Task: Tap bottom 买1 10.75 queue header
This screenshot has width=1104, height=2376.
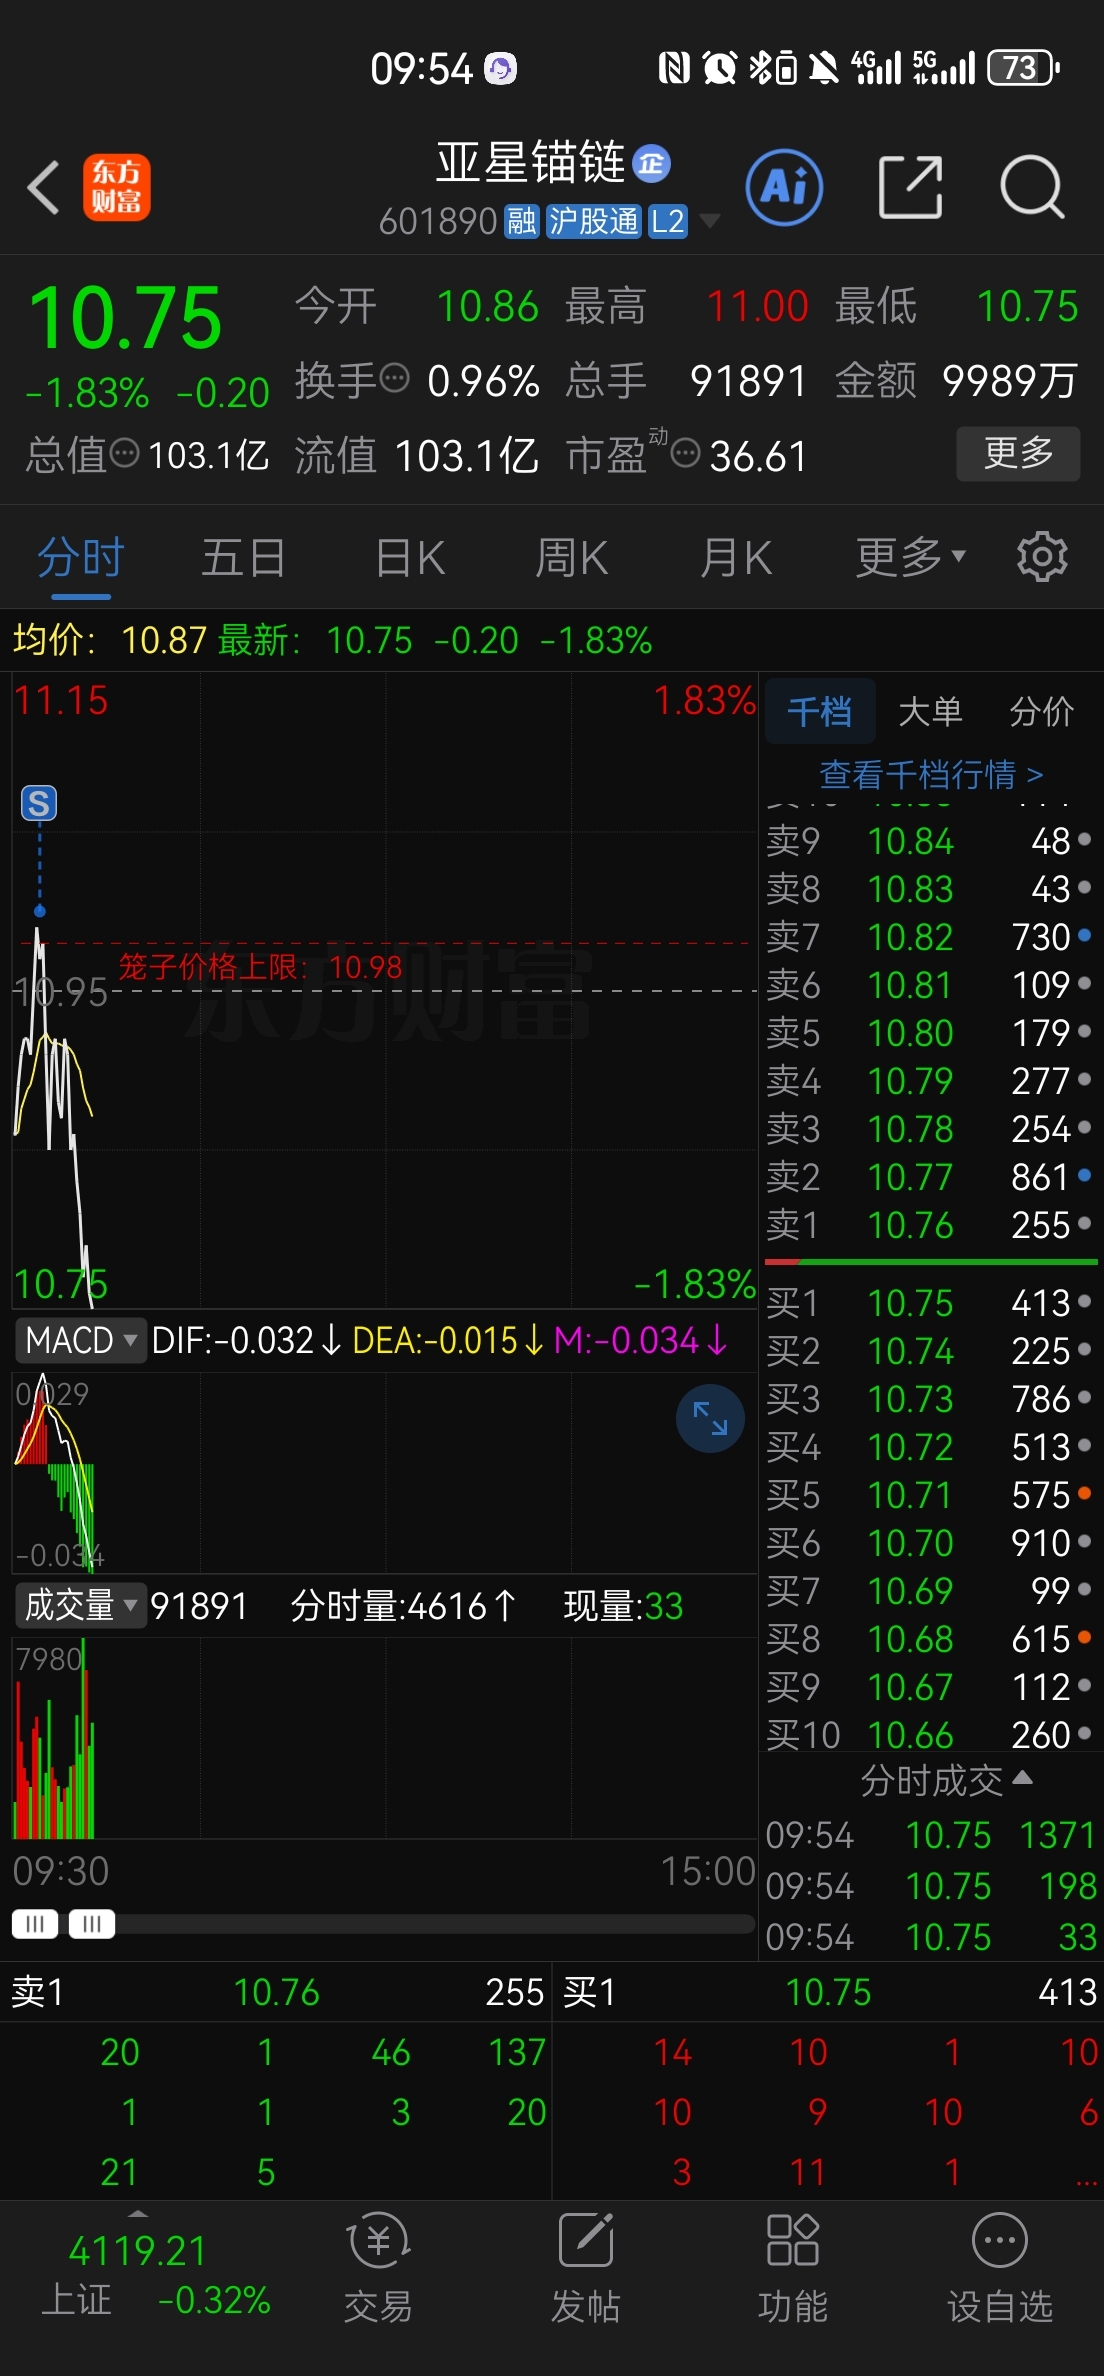Action: click(829, 1992)
